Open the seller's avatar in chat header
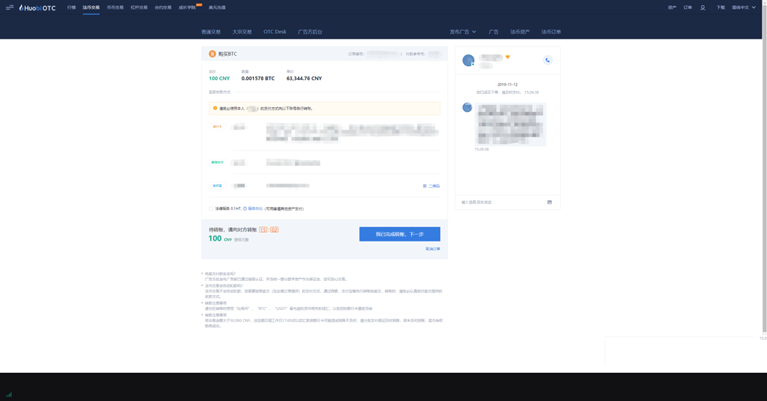Screen dimensions: 767x401 pos(468,60)
